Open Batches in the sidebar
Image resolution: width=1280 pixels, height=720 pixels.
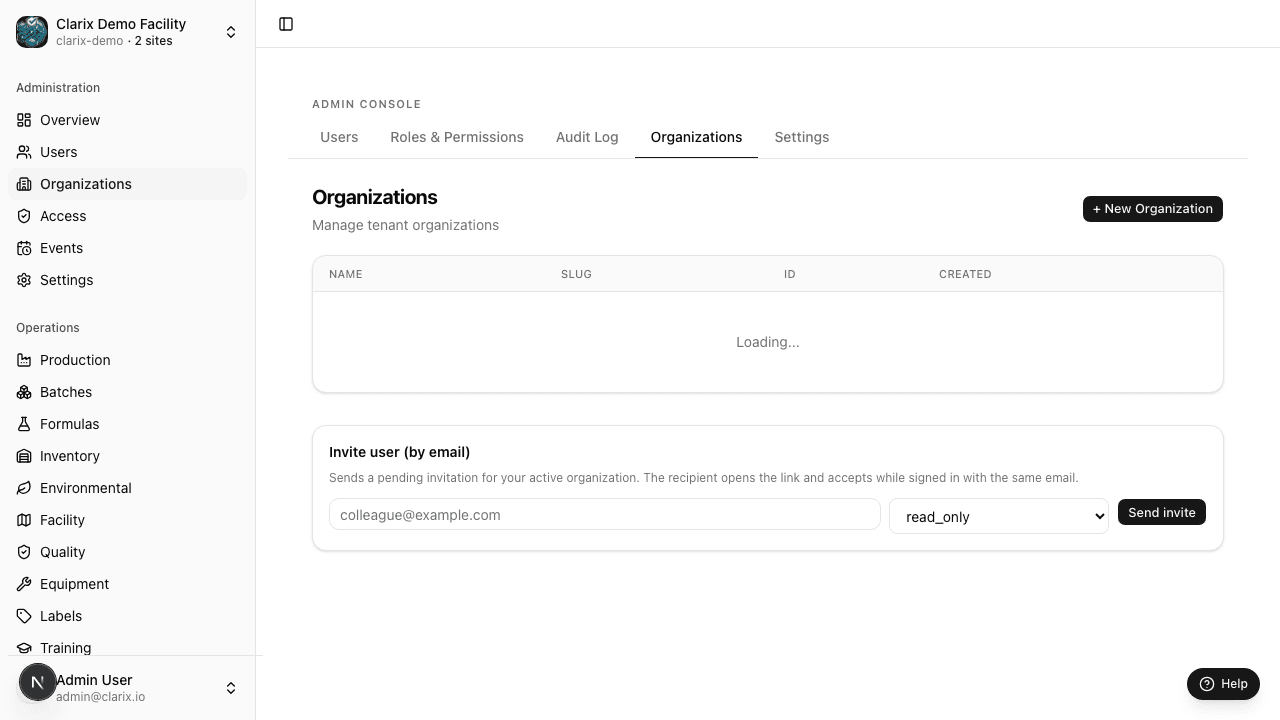coord(128,392)
